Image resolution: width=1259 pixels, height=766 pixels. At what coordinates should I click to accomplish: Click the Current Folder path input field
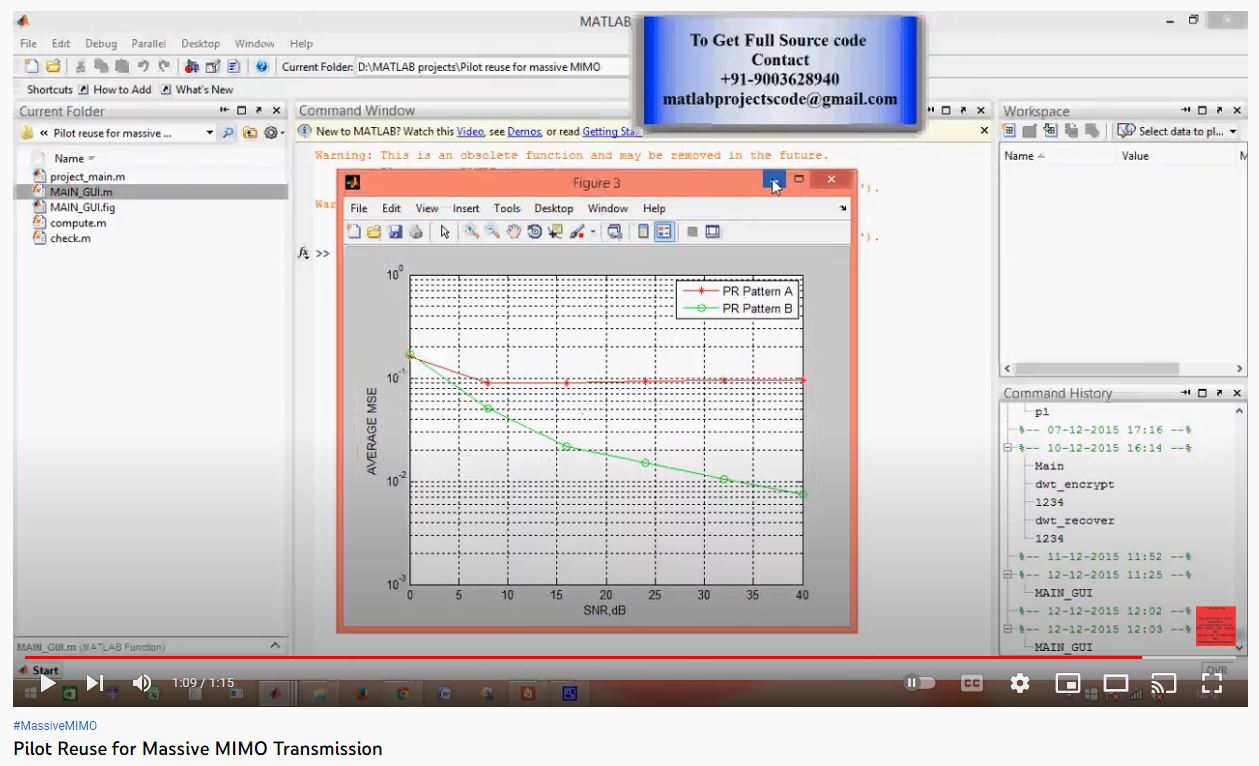point(493,67)
